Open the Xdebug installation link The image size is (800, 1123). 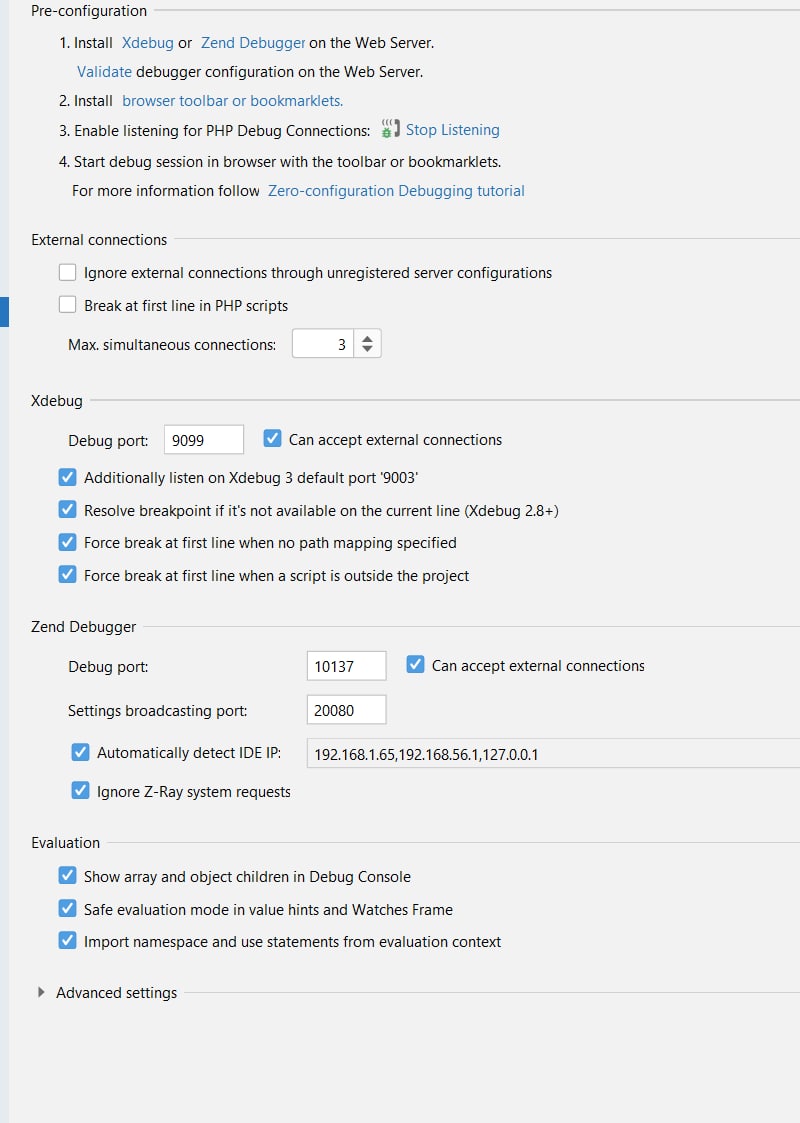[148, 43]
